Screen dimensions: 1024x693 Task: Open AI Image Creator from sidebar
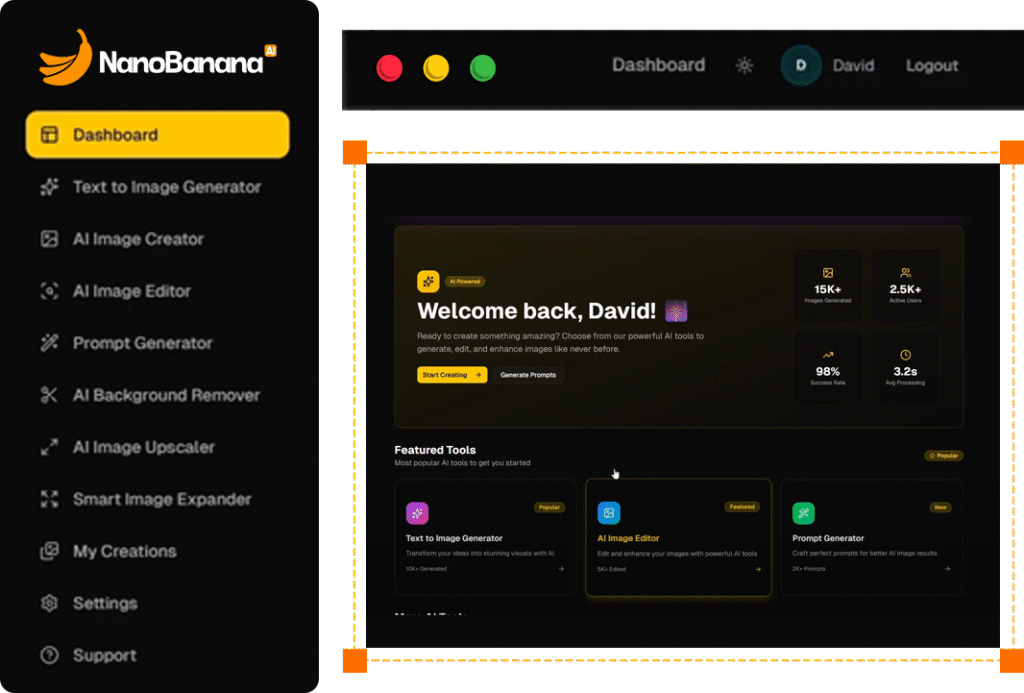138,239
